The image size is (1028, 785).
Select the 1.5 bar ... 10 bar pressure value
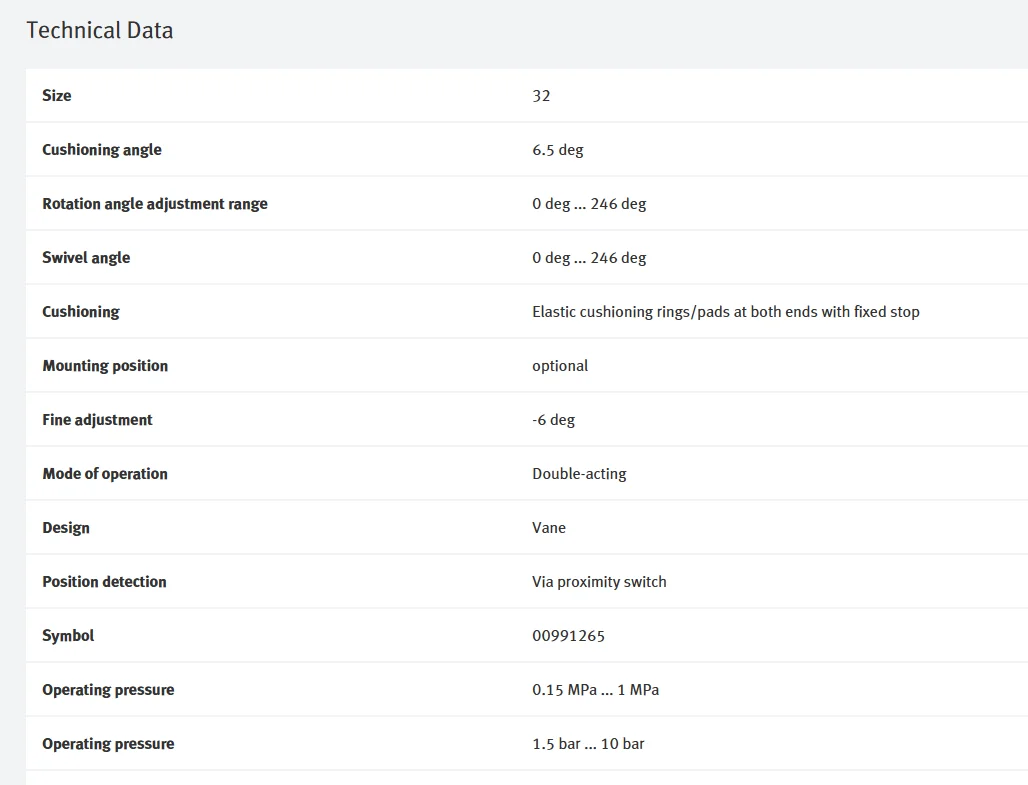588,744
